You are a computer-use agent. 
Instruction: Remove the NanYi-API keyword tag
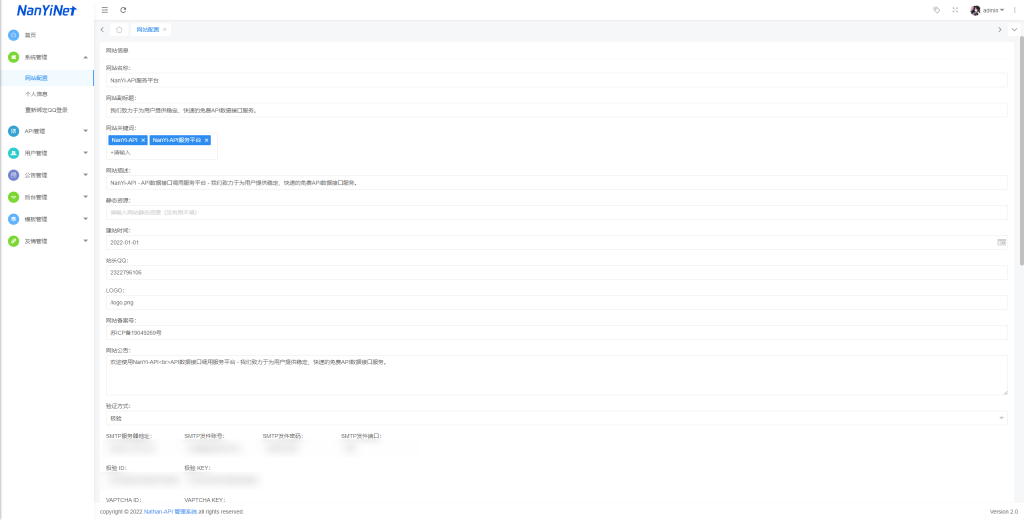(143, 140)
